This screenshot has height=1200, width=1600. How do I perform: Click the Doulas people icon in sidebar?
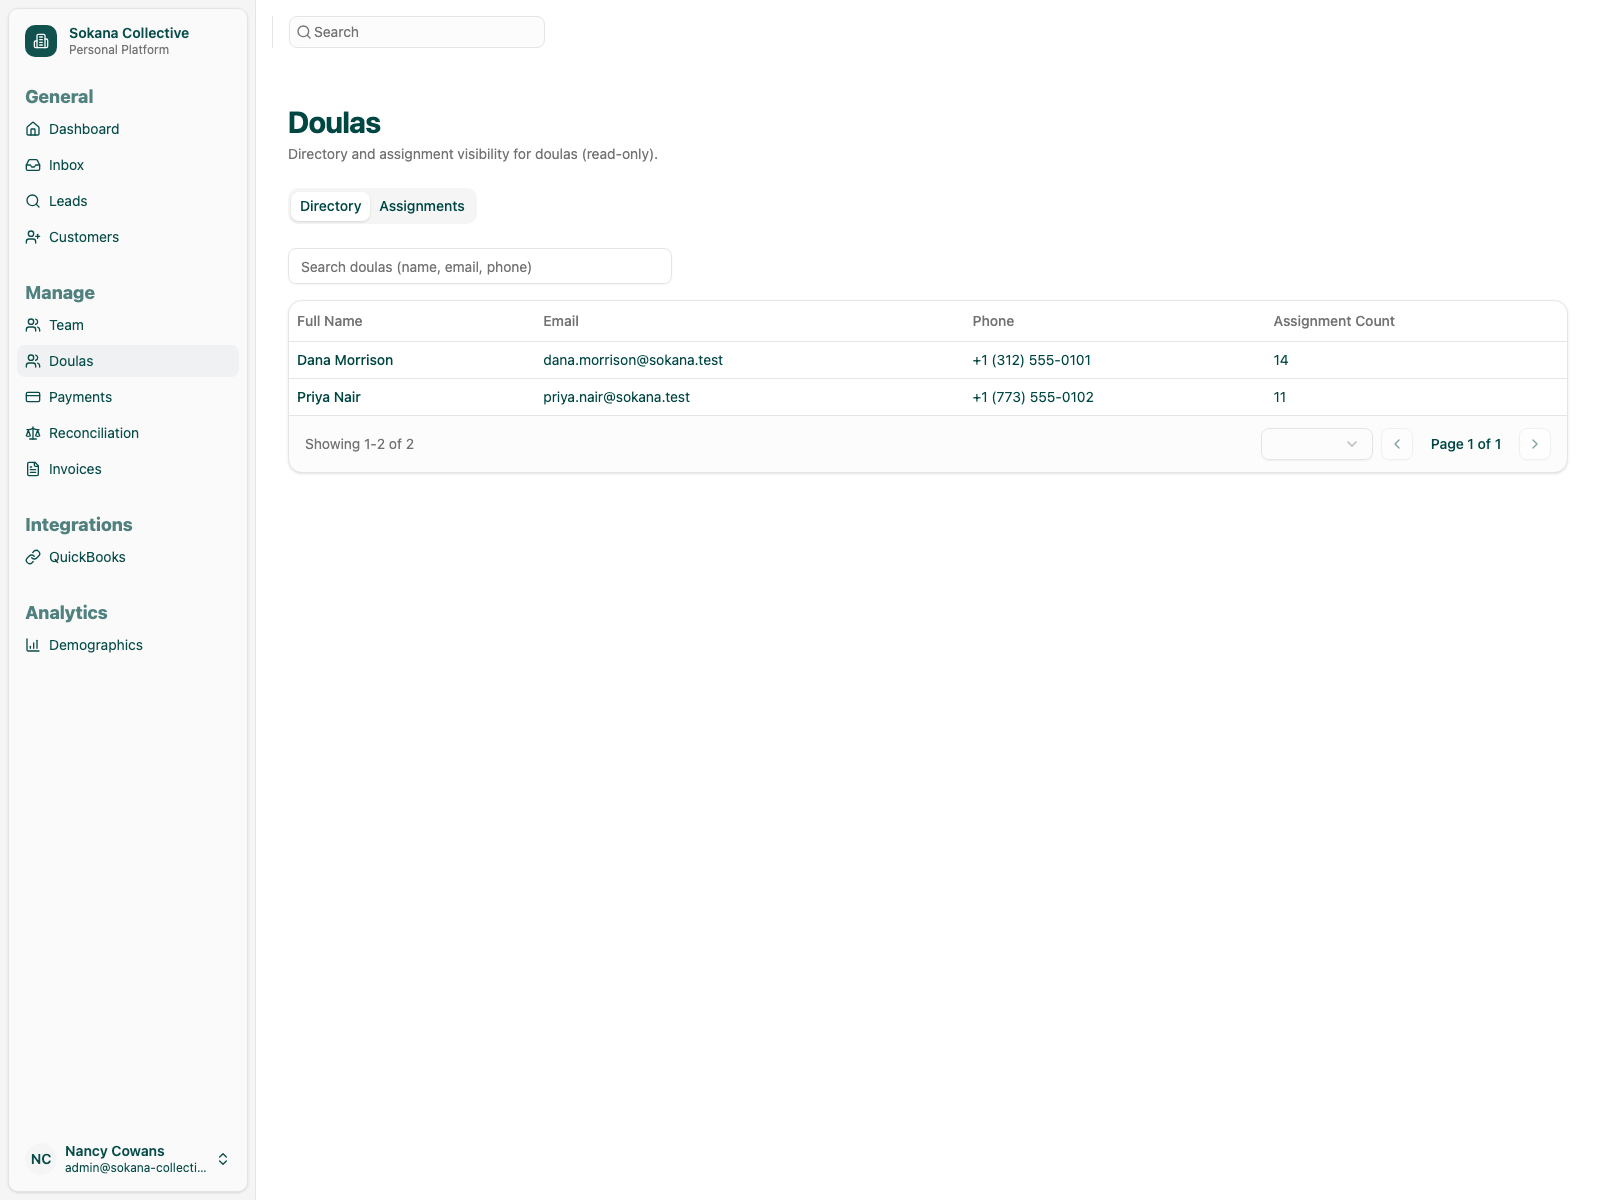click(33, 361)
